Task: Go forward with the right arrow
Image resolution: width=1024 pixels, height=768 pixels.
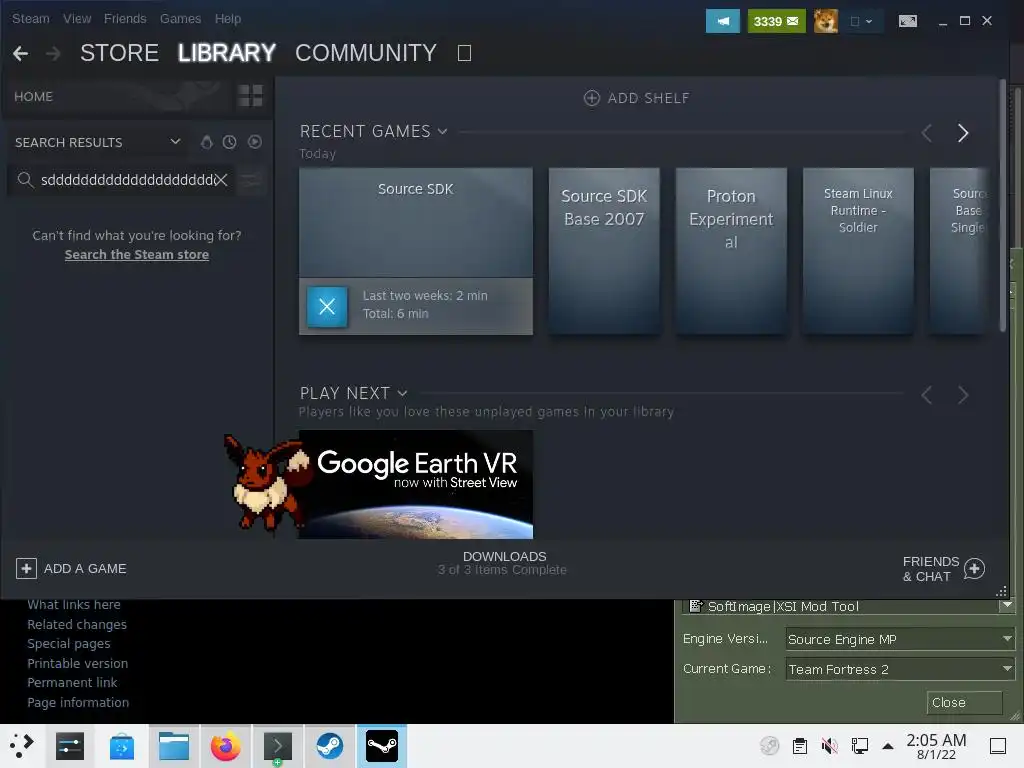Action: pos(53,53)
